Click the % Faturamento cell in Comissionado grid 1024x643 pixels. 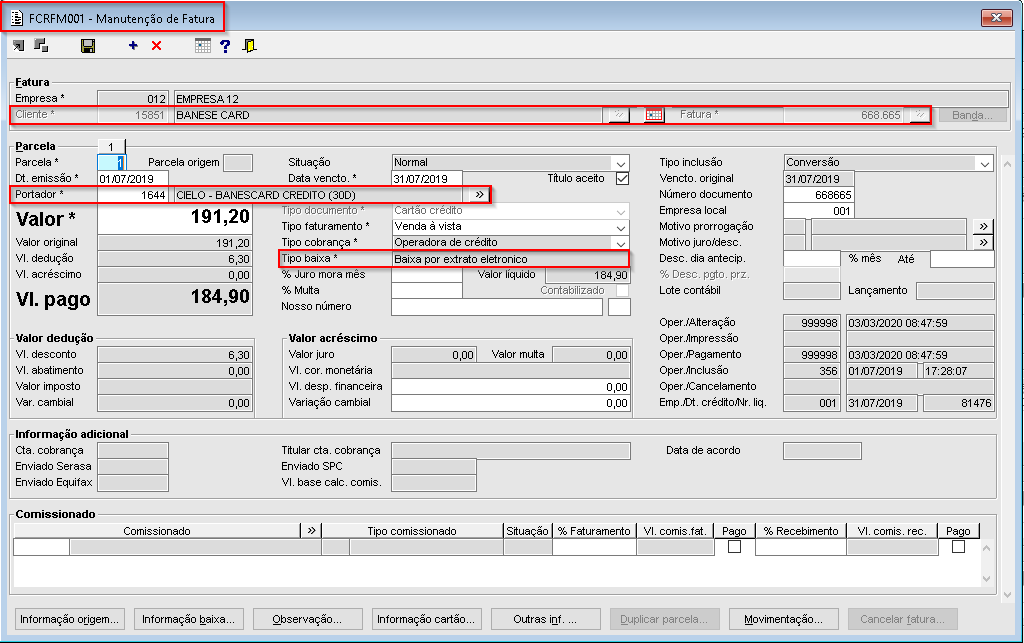coord(594,547)
